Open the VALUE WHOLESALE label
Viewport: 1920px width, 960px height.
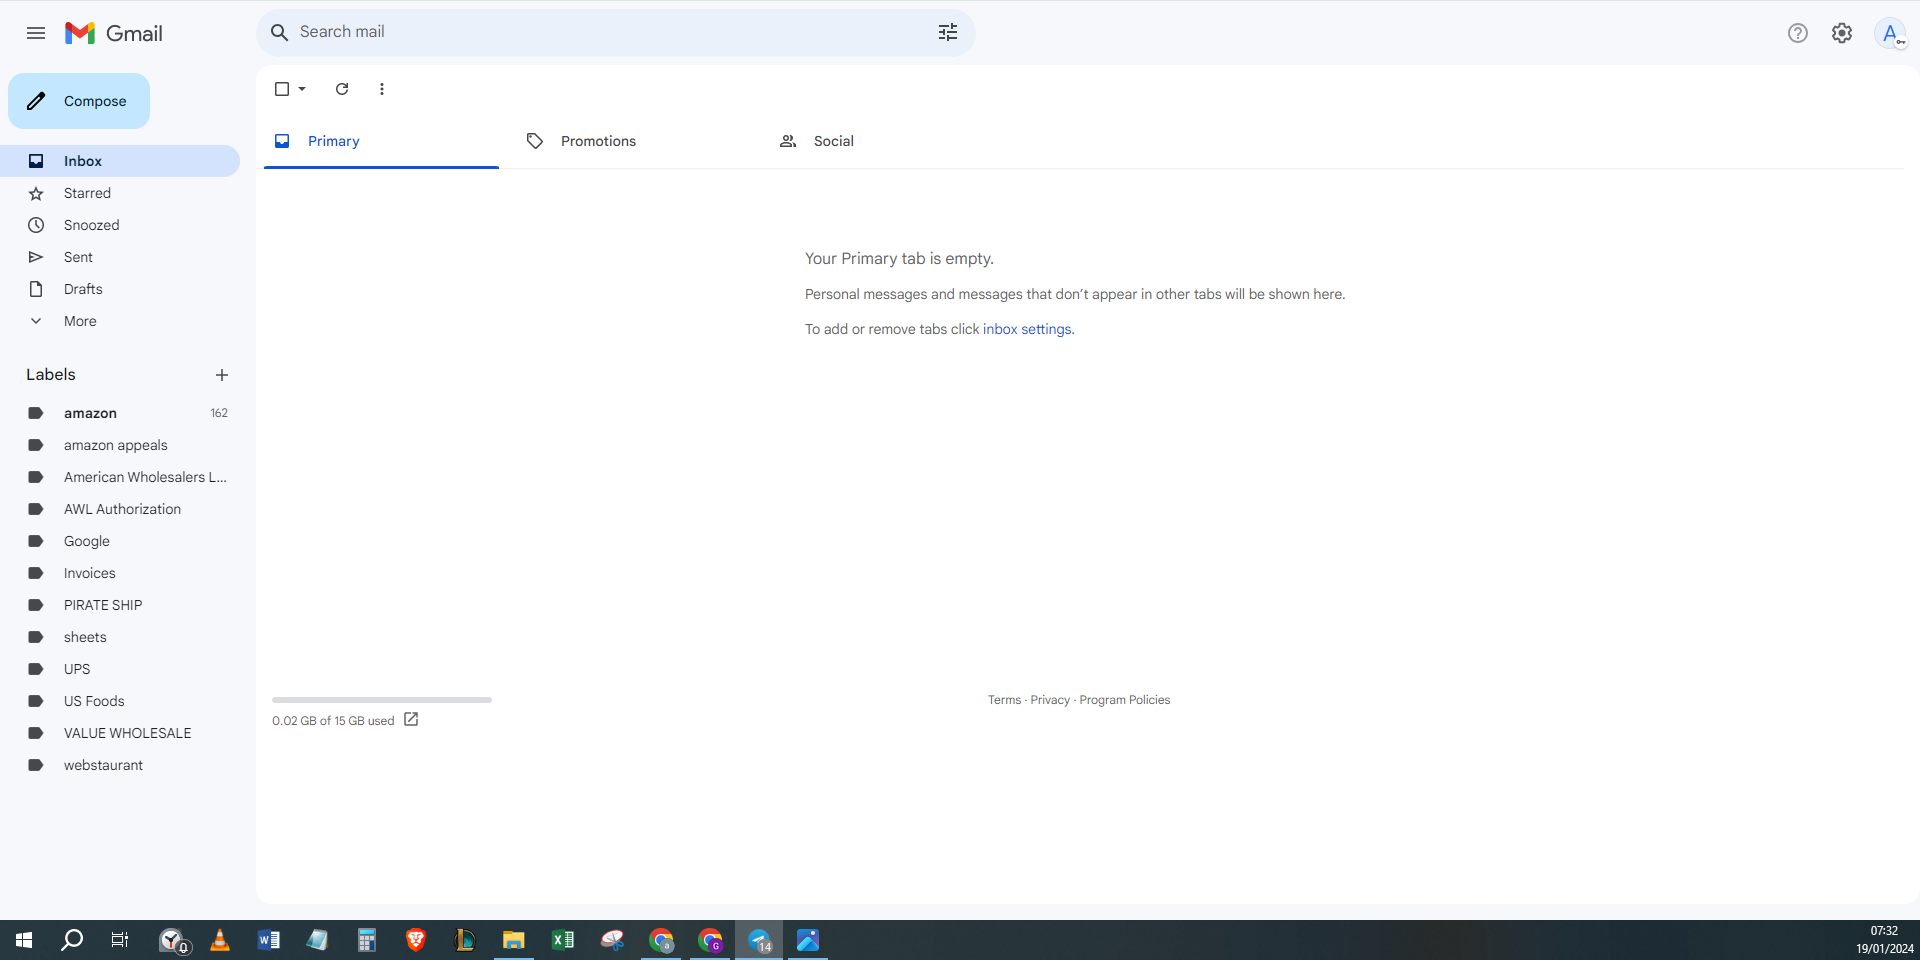click(x=120, y=733)
